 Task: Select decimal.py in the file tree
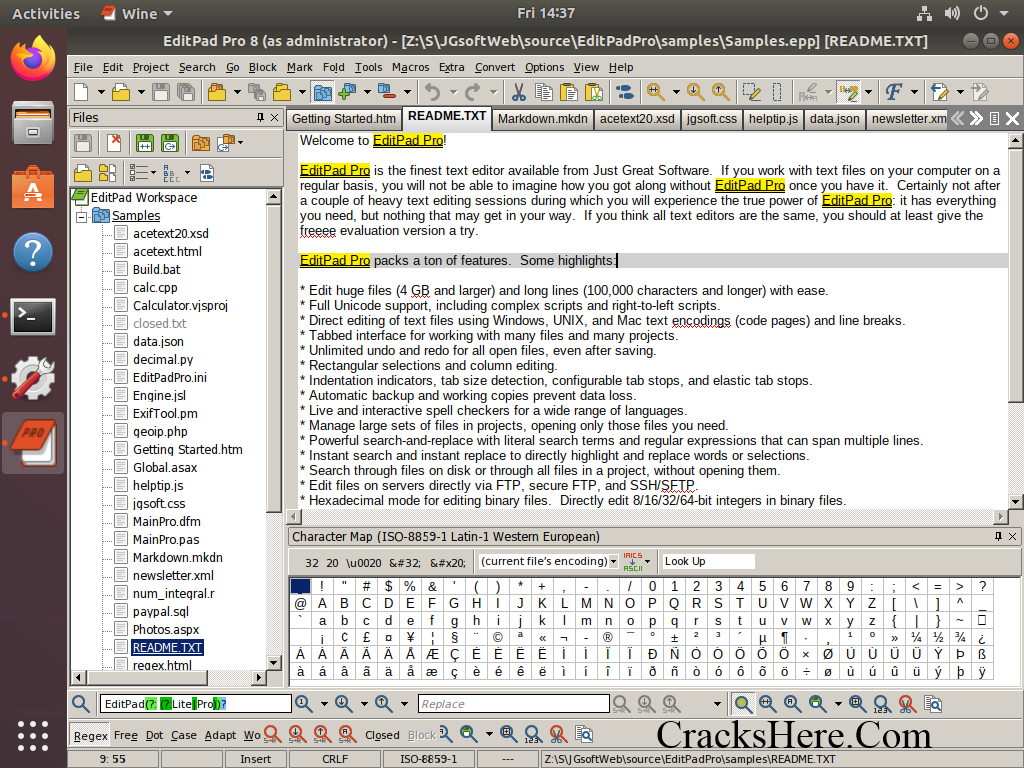pyautogui.click(x=163, y=359)
